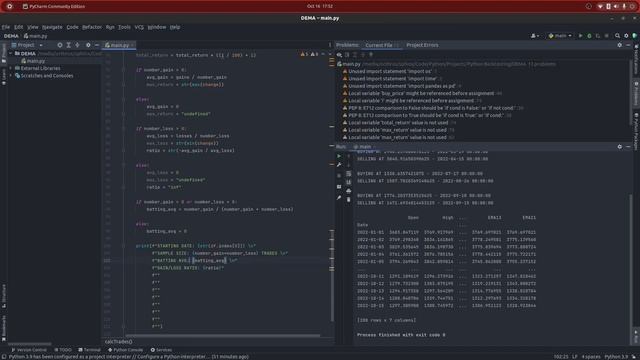Viewport: 640px width, 360px height.
Task: Open the Navigate menu
Action: tap(52, 27)
